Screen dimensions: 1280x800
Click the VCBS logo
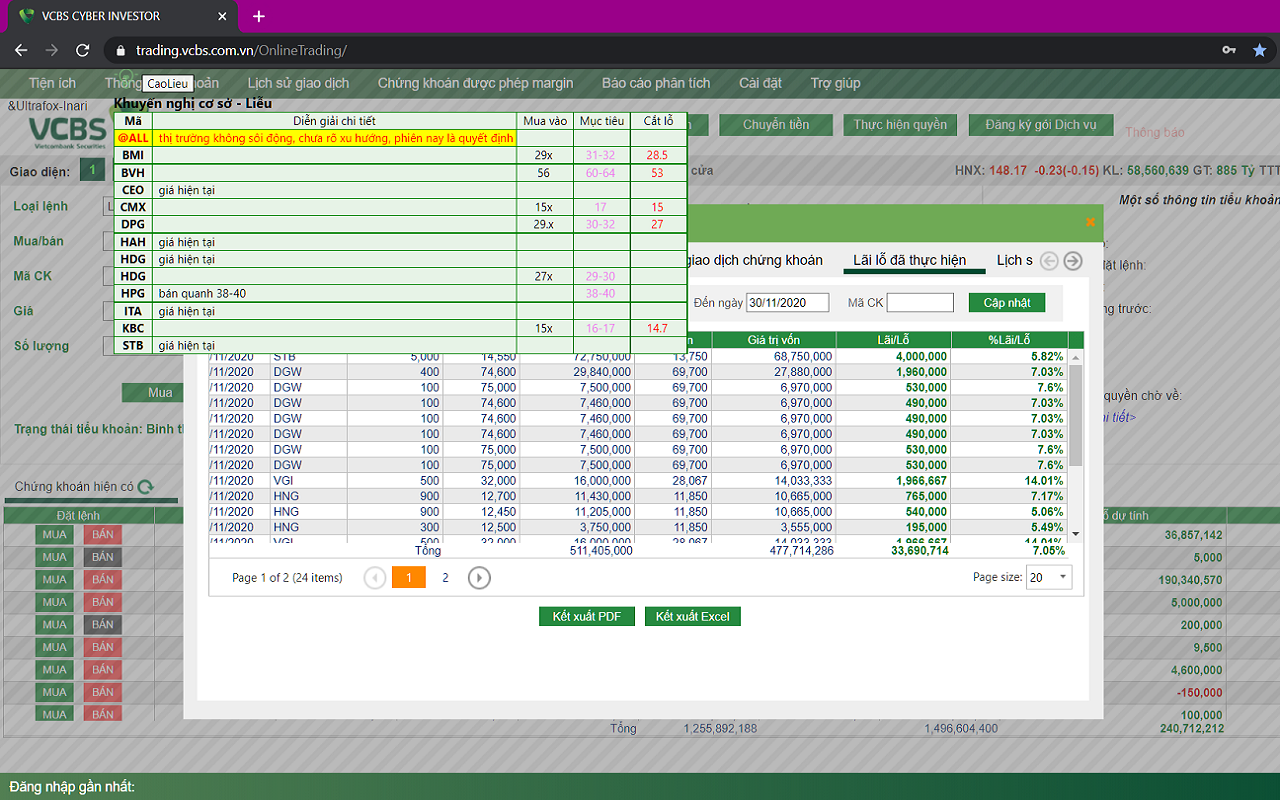point(68,133)
